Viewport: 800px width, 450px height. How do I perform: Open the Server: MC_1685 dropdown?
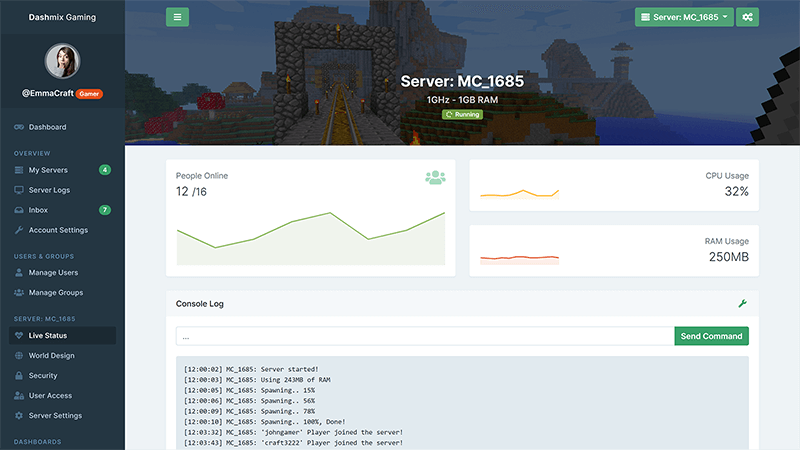tap(685, 17)
